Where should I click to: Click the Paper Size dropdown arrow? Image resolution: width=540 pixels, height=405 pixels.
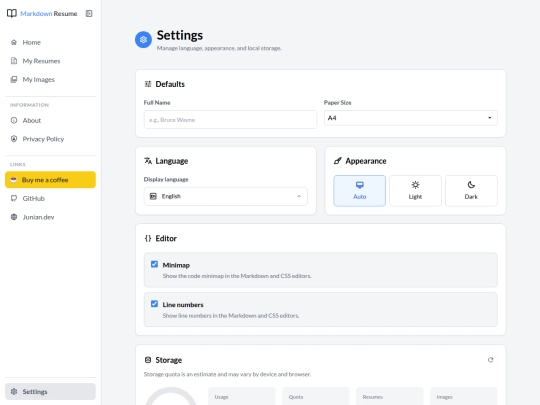click(x=489, y=118)
